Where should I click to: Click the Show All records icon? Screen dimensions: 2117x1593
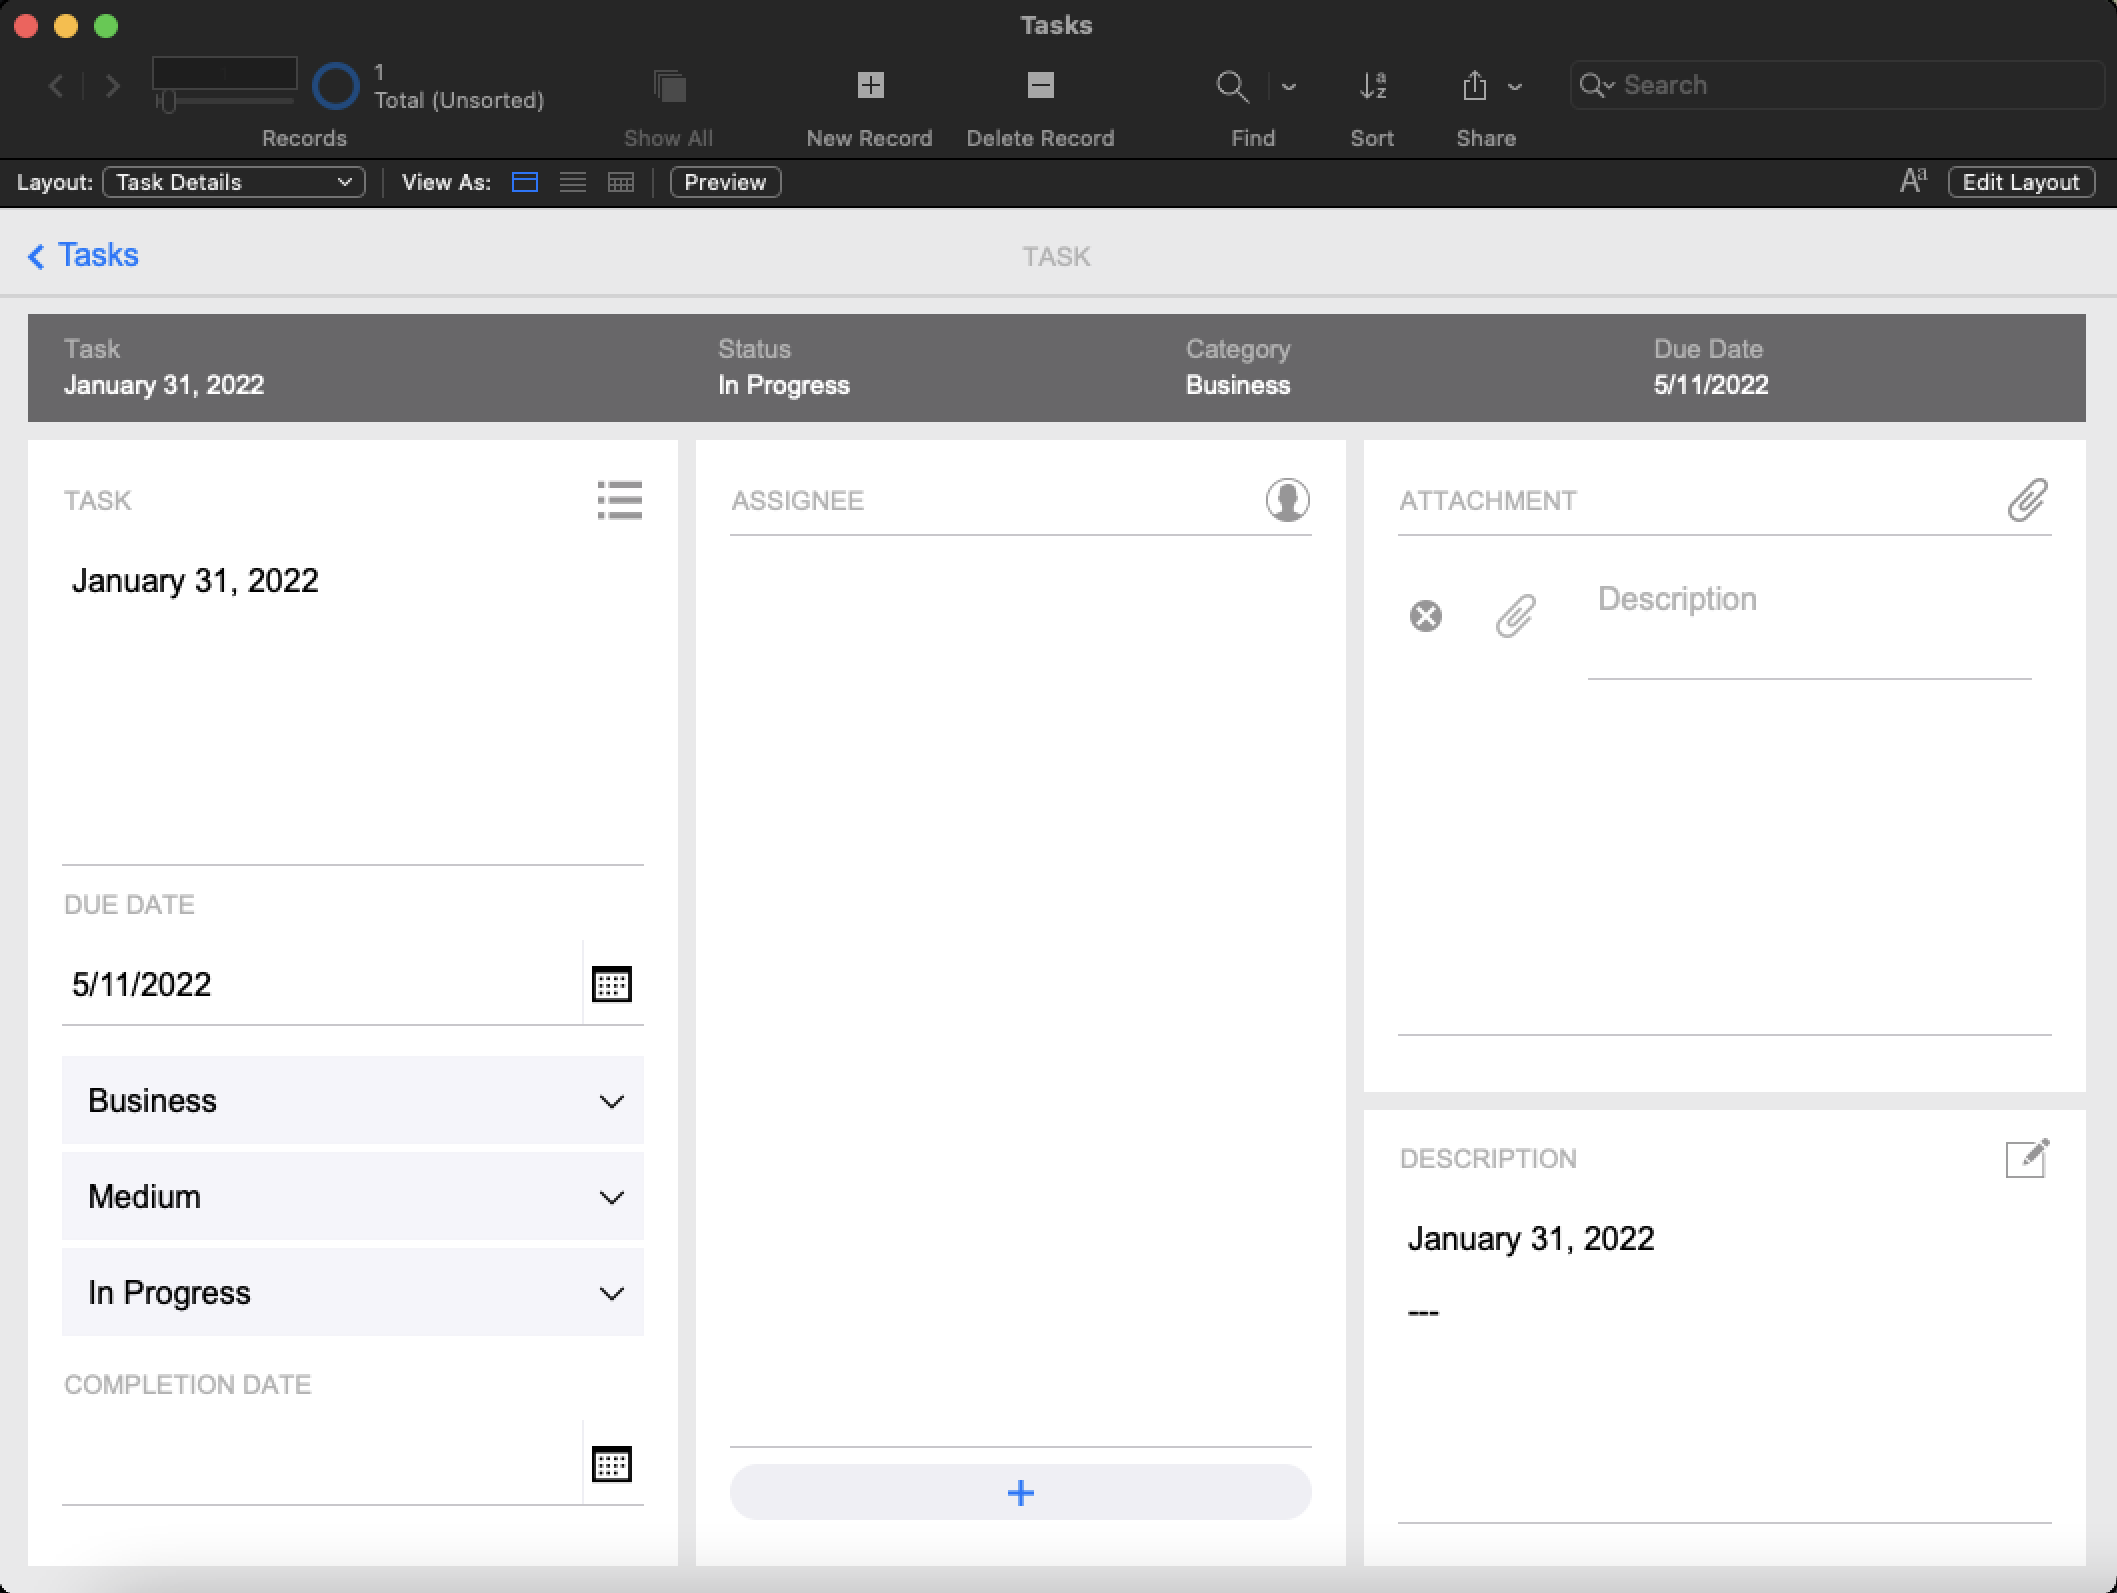point(669,86)
